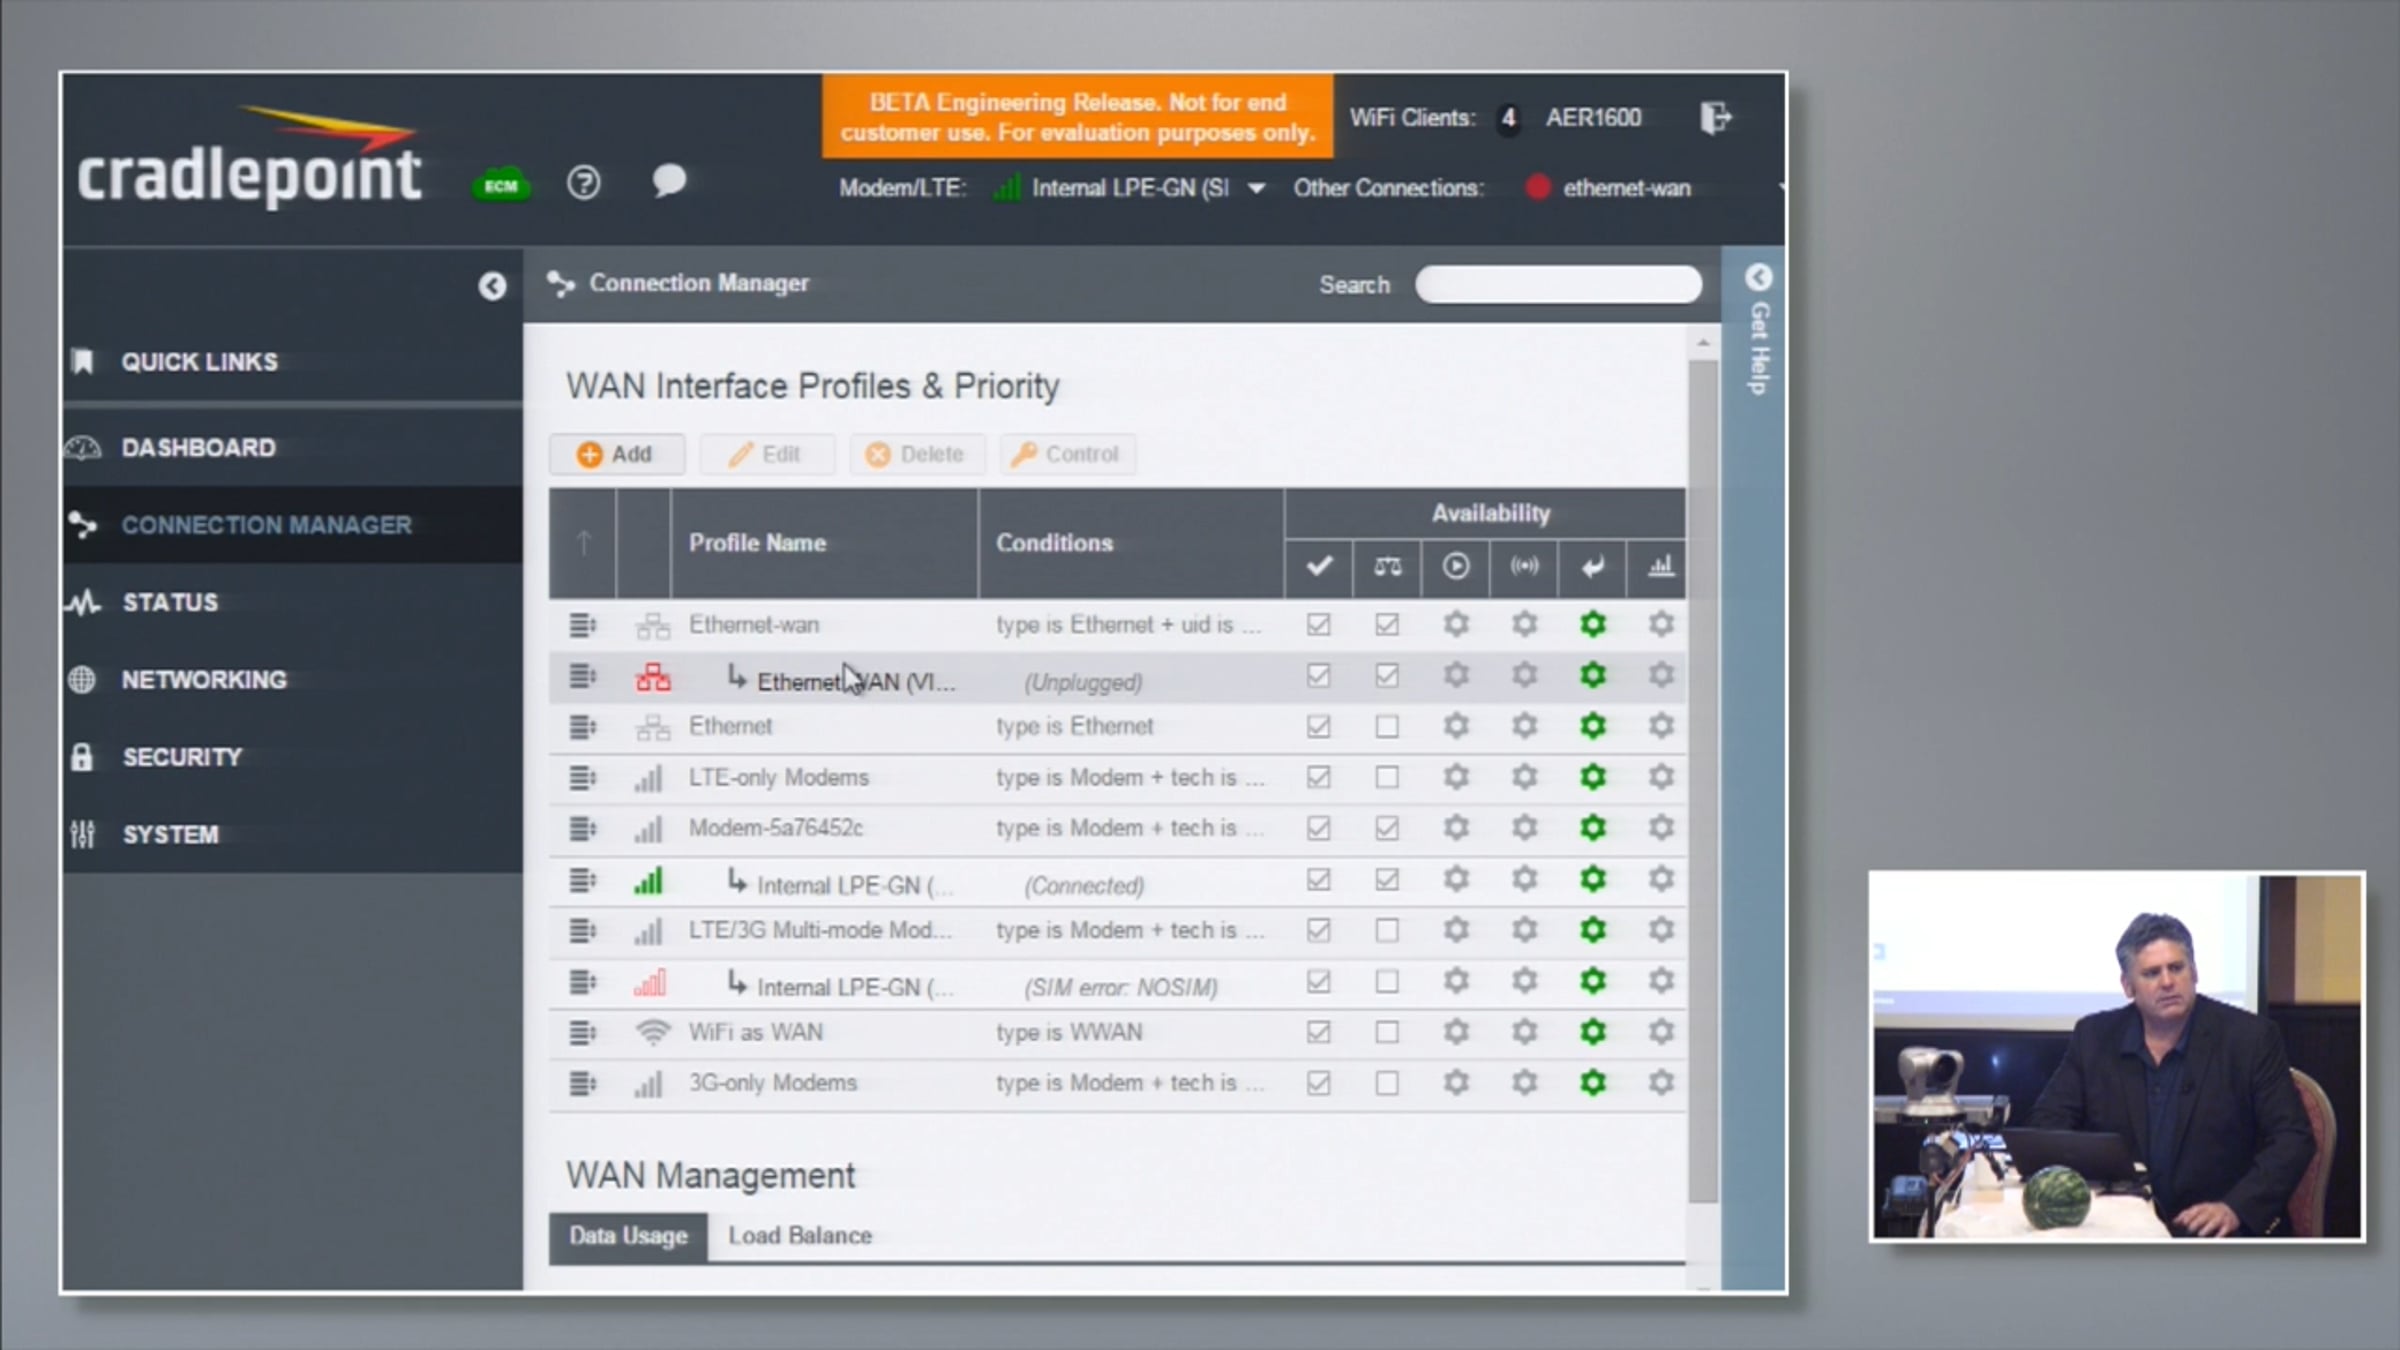Enable load balance for WiFi as WAN
2400x1350 pixels.
(x=1387, y=1032)
